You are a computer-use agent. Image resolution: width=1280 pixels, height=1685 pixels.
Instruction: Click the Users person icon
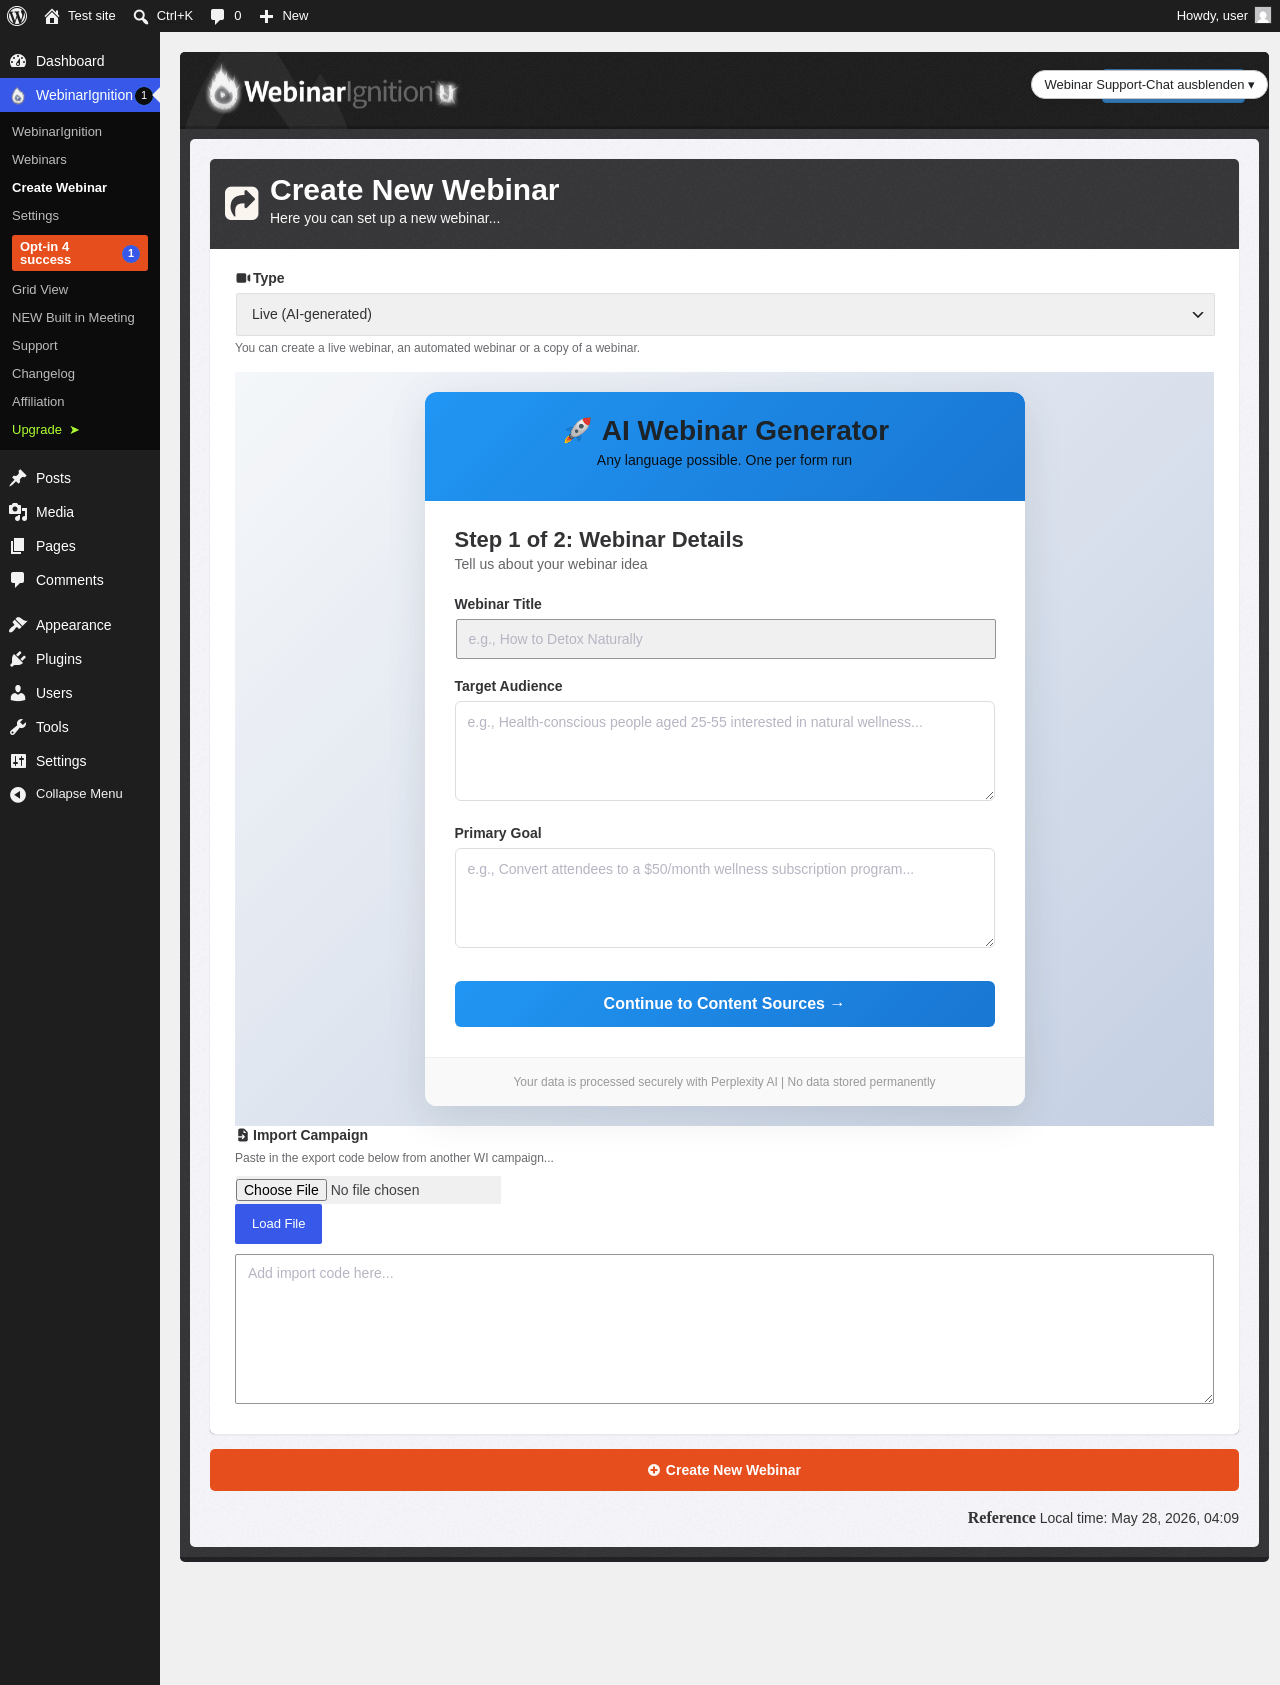tap(18, 693)
